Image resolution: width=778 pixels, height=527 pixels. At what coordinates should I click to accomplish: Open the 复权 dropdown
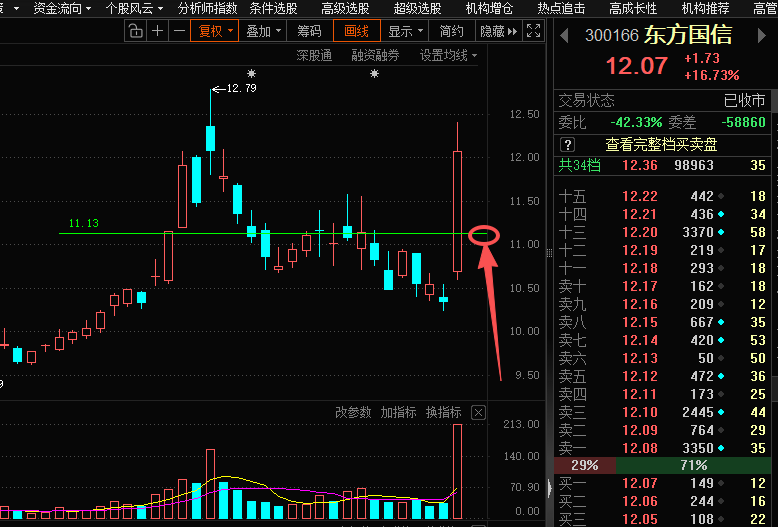tap(214, 31)
